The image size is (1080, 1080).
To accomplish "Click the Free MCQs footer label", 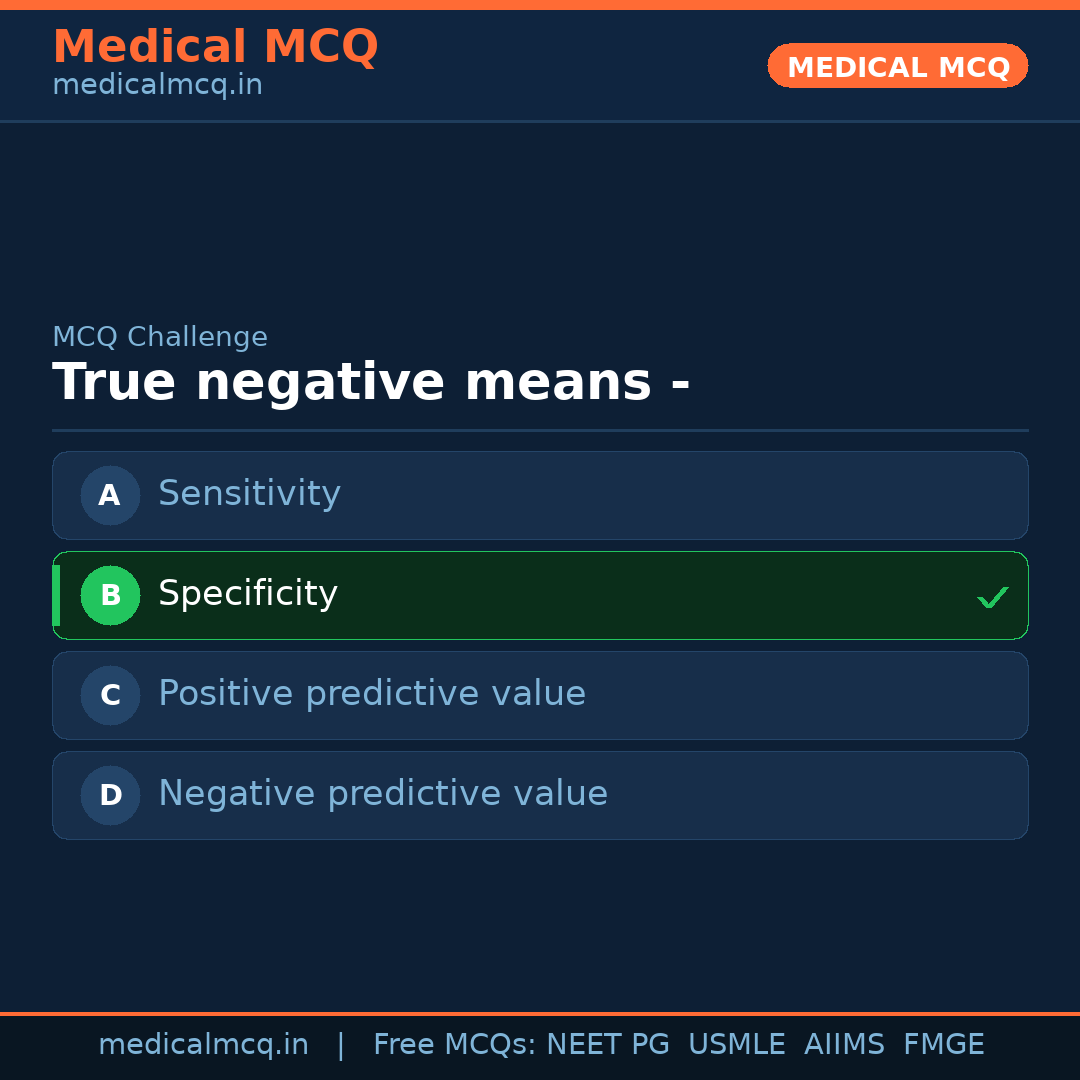I will (x=454, y=1045).
